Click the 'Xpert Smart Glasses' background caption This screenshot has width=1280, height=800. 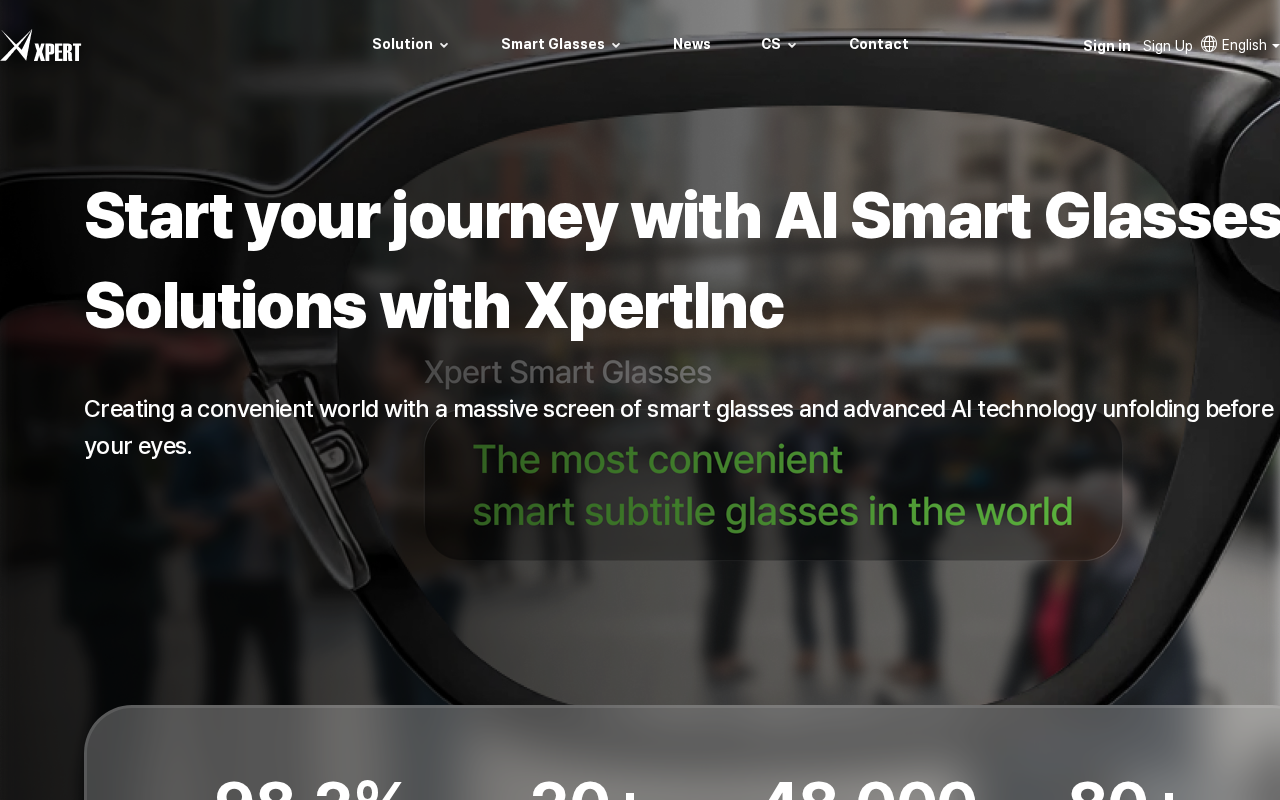[x=568, y=372]
